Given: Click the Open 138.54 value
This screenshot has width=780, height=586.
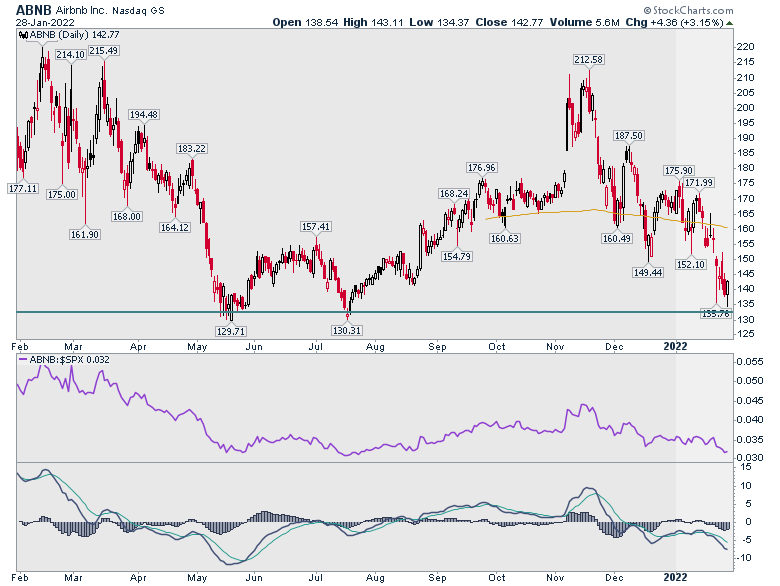Looking at the screenshot, I should [x=305, y=22].
